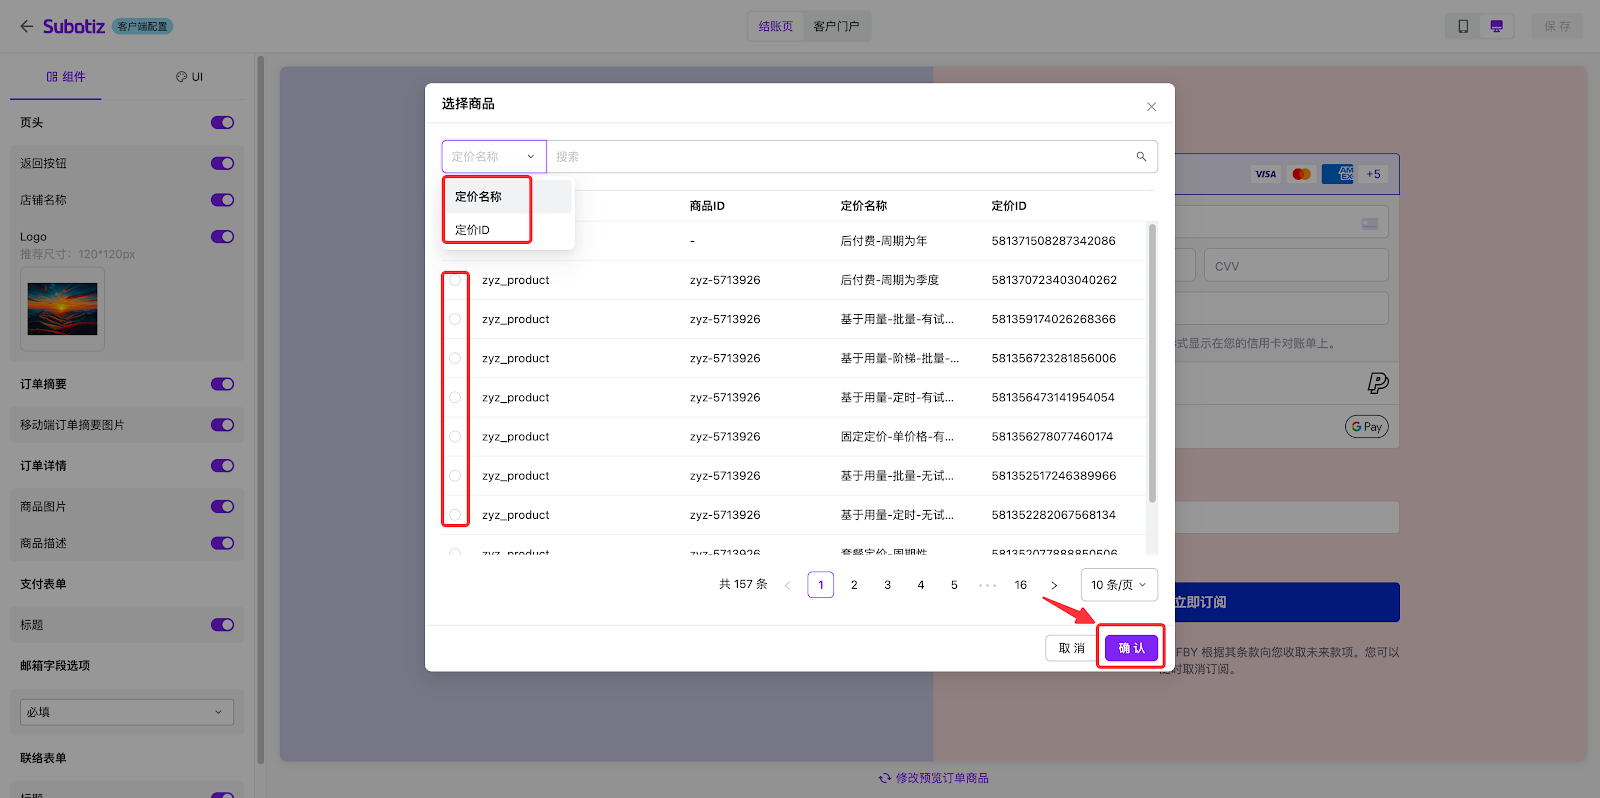Click the Google Pay icon
Screen dimensions: 1600x798
[x=1366, y=427]
